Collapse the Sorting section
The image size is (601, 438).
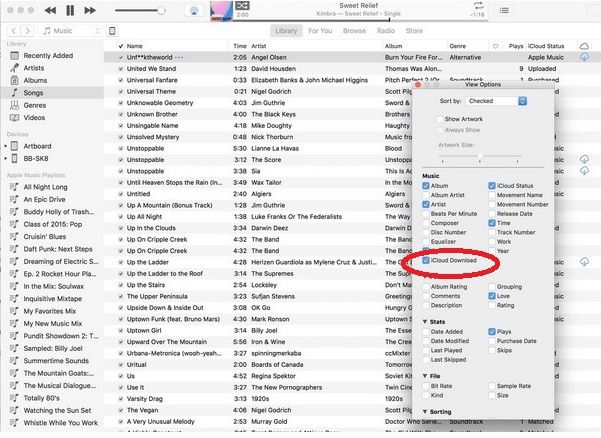[425, 412]
